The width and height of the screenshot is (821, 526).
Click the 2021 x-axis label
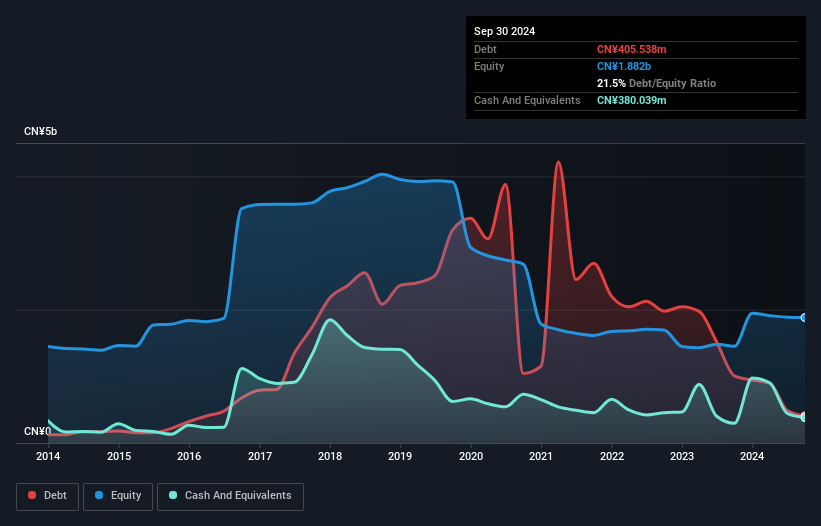click(541, 456)
